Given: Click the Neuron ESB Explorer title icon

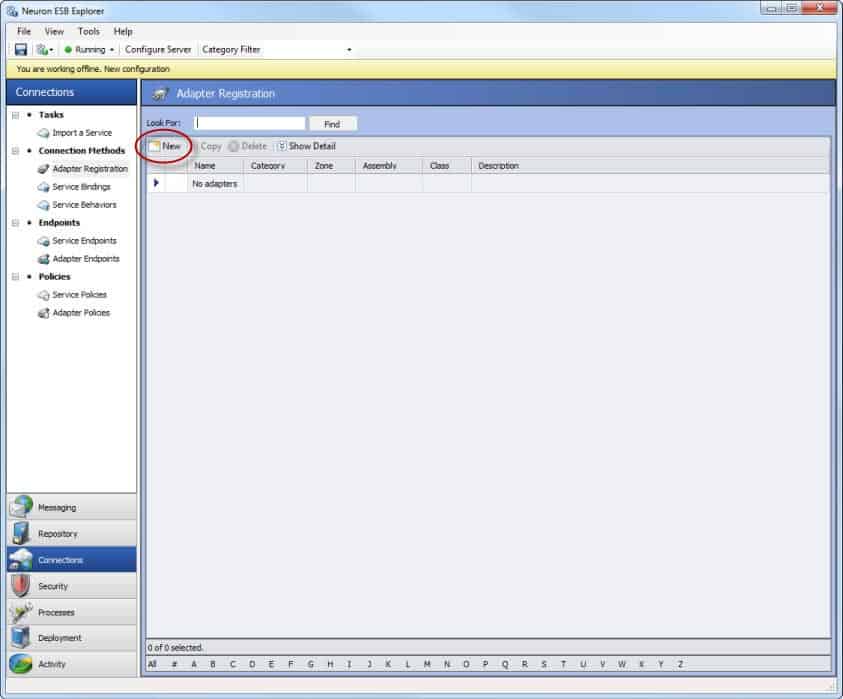Looking at the screenshot, I should 12,11.
